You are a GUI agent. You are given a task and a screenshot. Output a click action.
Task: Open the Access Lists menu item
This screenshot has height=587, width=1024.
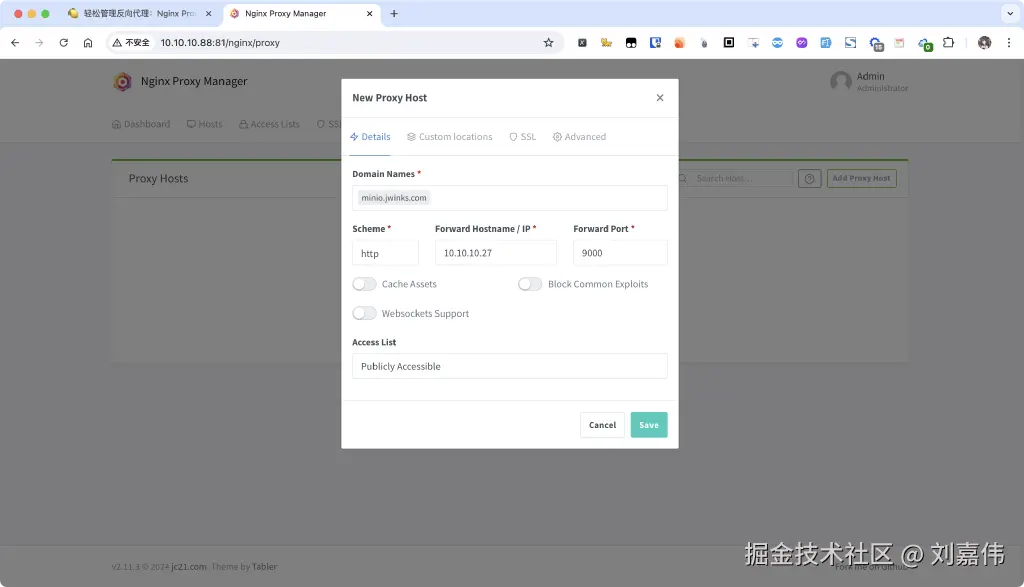point(269,124)
